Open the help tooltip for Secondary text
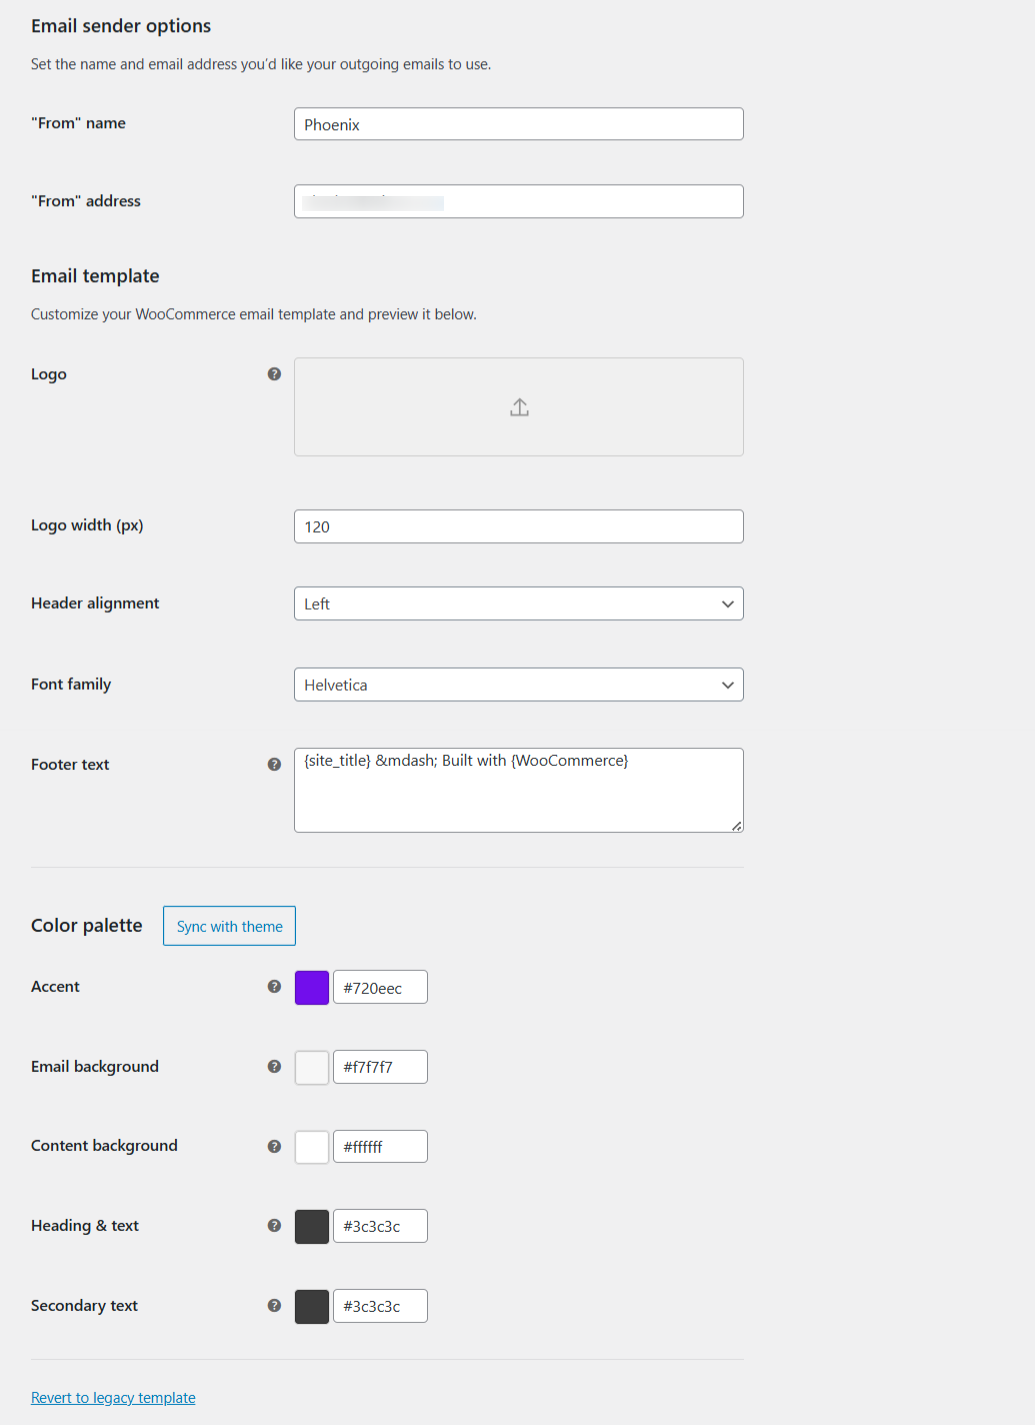 pos(274,1306)
